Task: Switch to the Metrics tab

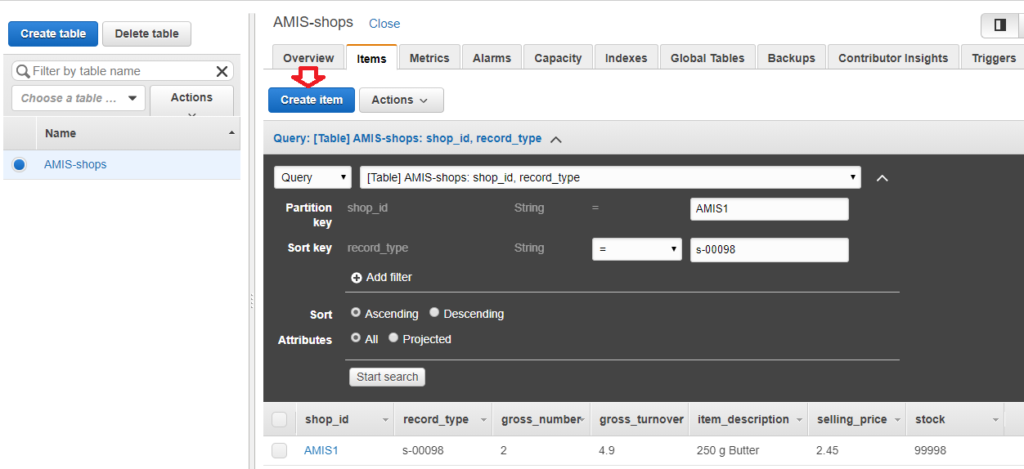Action: click(429, 58)
